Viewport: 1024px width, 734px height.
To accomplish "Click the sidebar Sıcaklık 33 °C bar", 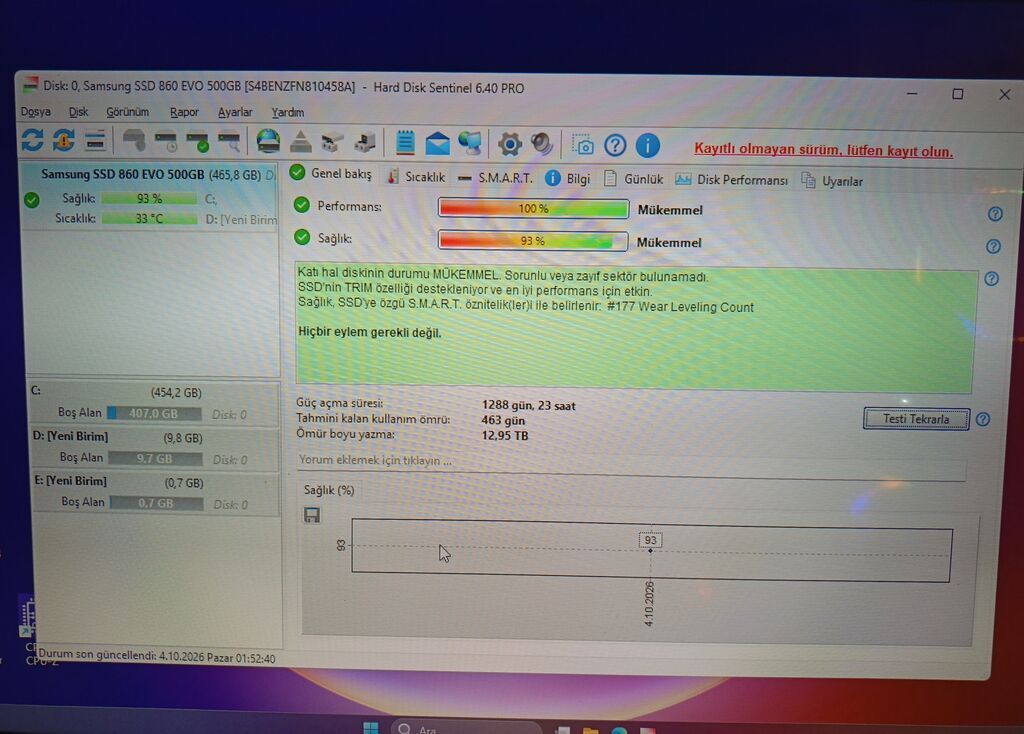I will coord(150,218).
